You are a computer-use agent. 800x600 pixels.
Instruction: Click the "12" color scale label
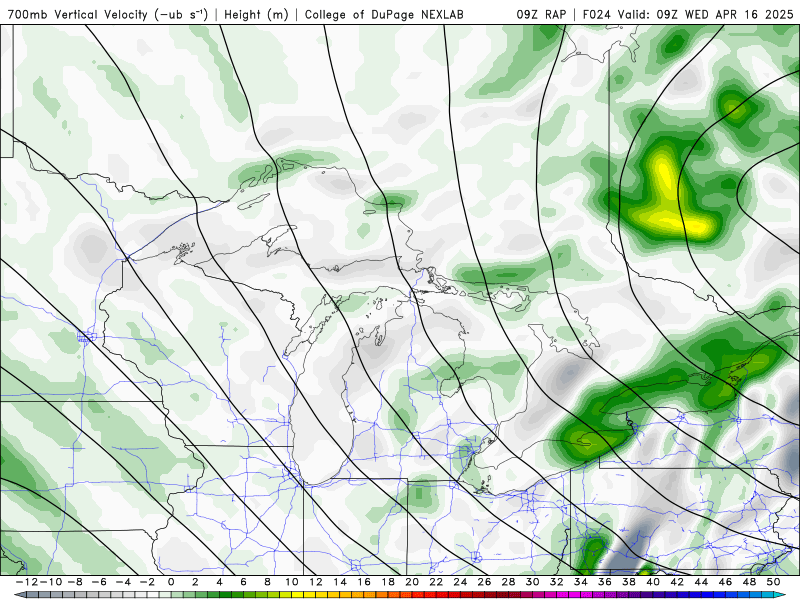(316, 582)
